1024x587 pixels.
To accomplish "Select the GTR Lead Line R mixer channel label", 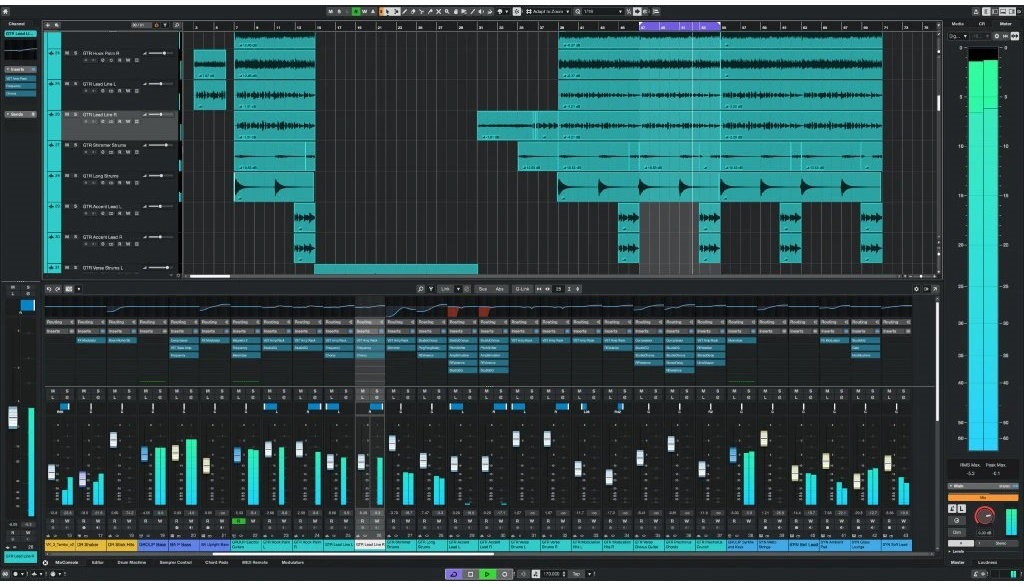I will (x=370, y=545).
